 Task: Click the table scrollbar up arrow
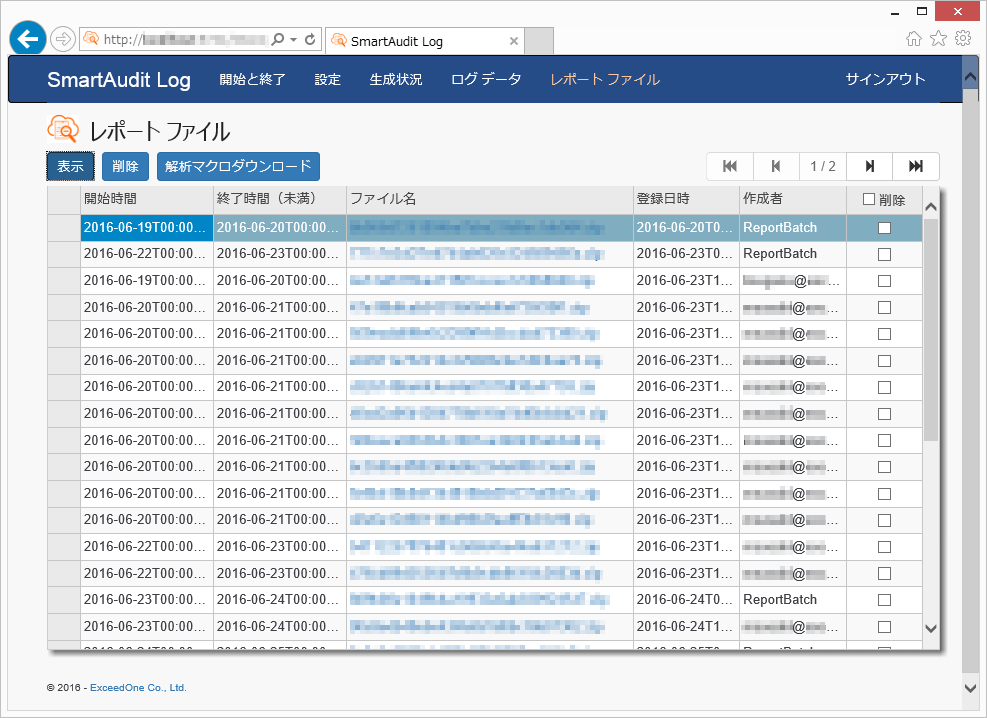coord(931,206)
